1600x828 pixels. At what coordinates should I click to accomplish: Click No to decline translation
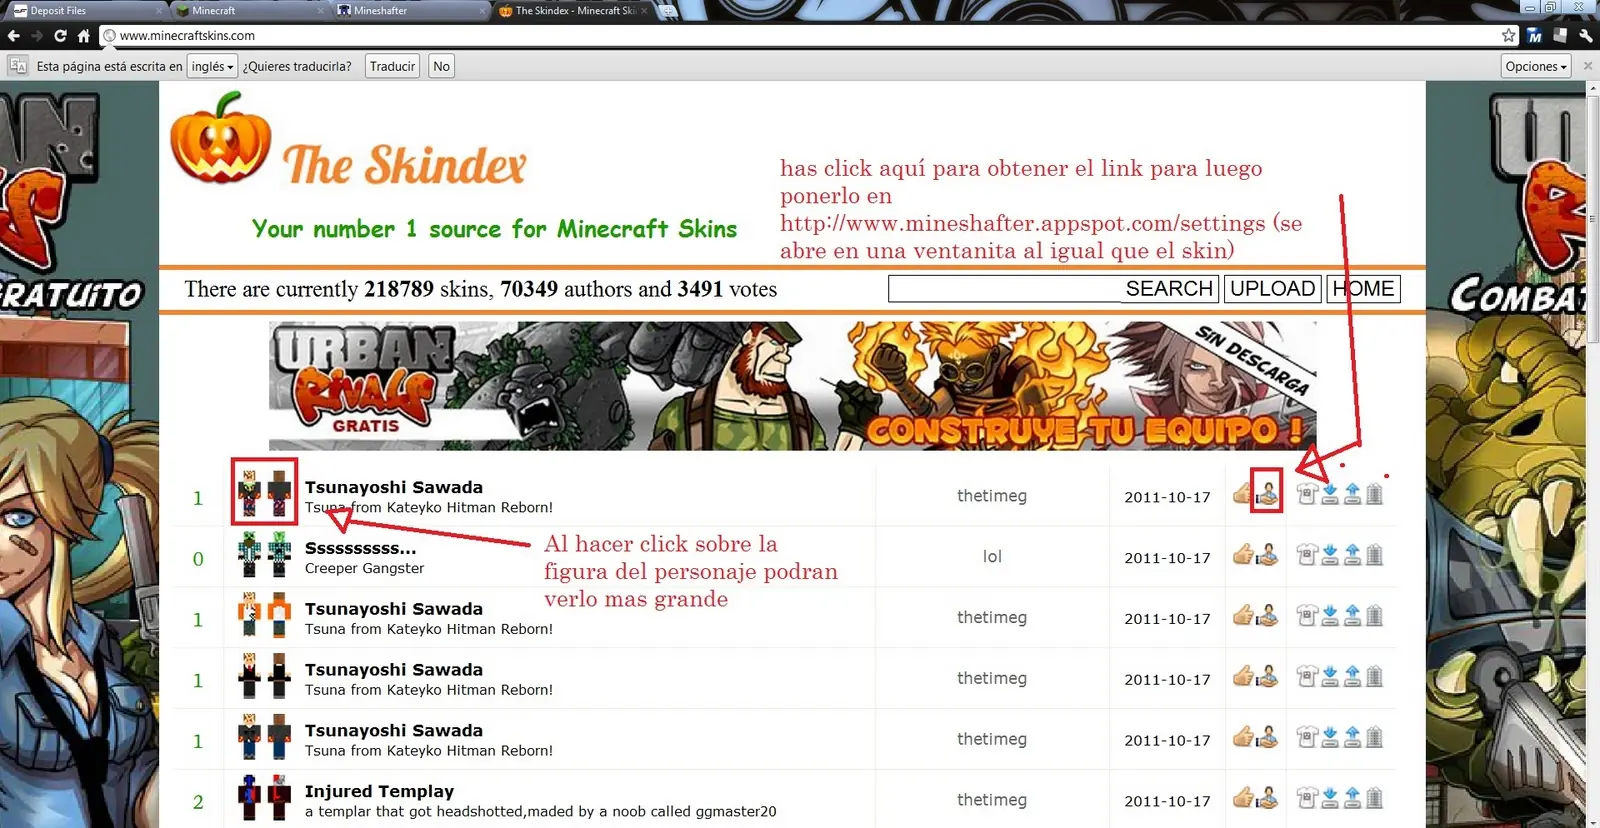[x=441, y=66]
